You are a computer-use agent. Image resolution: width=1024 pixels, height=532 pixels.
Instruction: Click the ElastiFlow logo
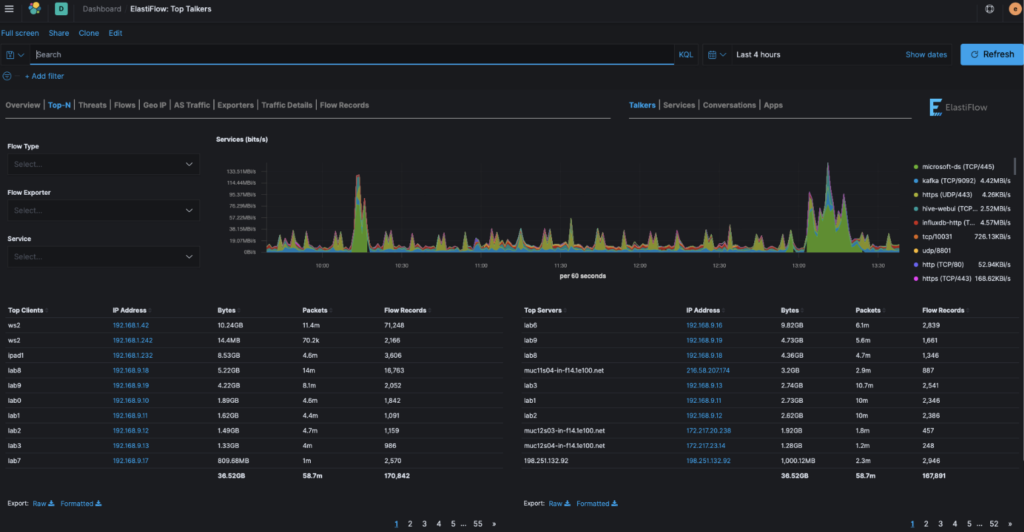click(x=958, y=107)
